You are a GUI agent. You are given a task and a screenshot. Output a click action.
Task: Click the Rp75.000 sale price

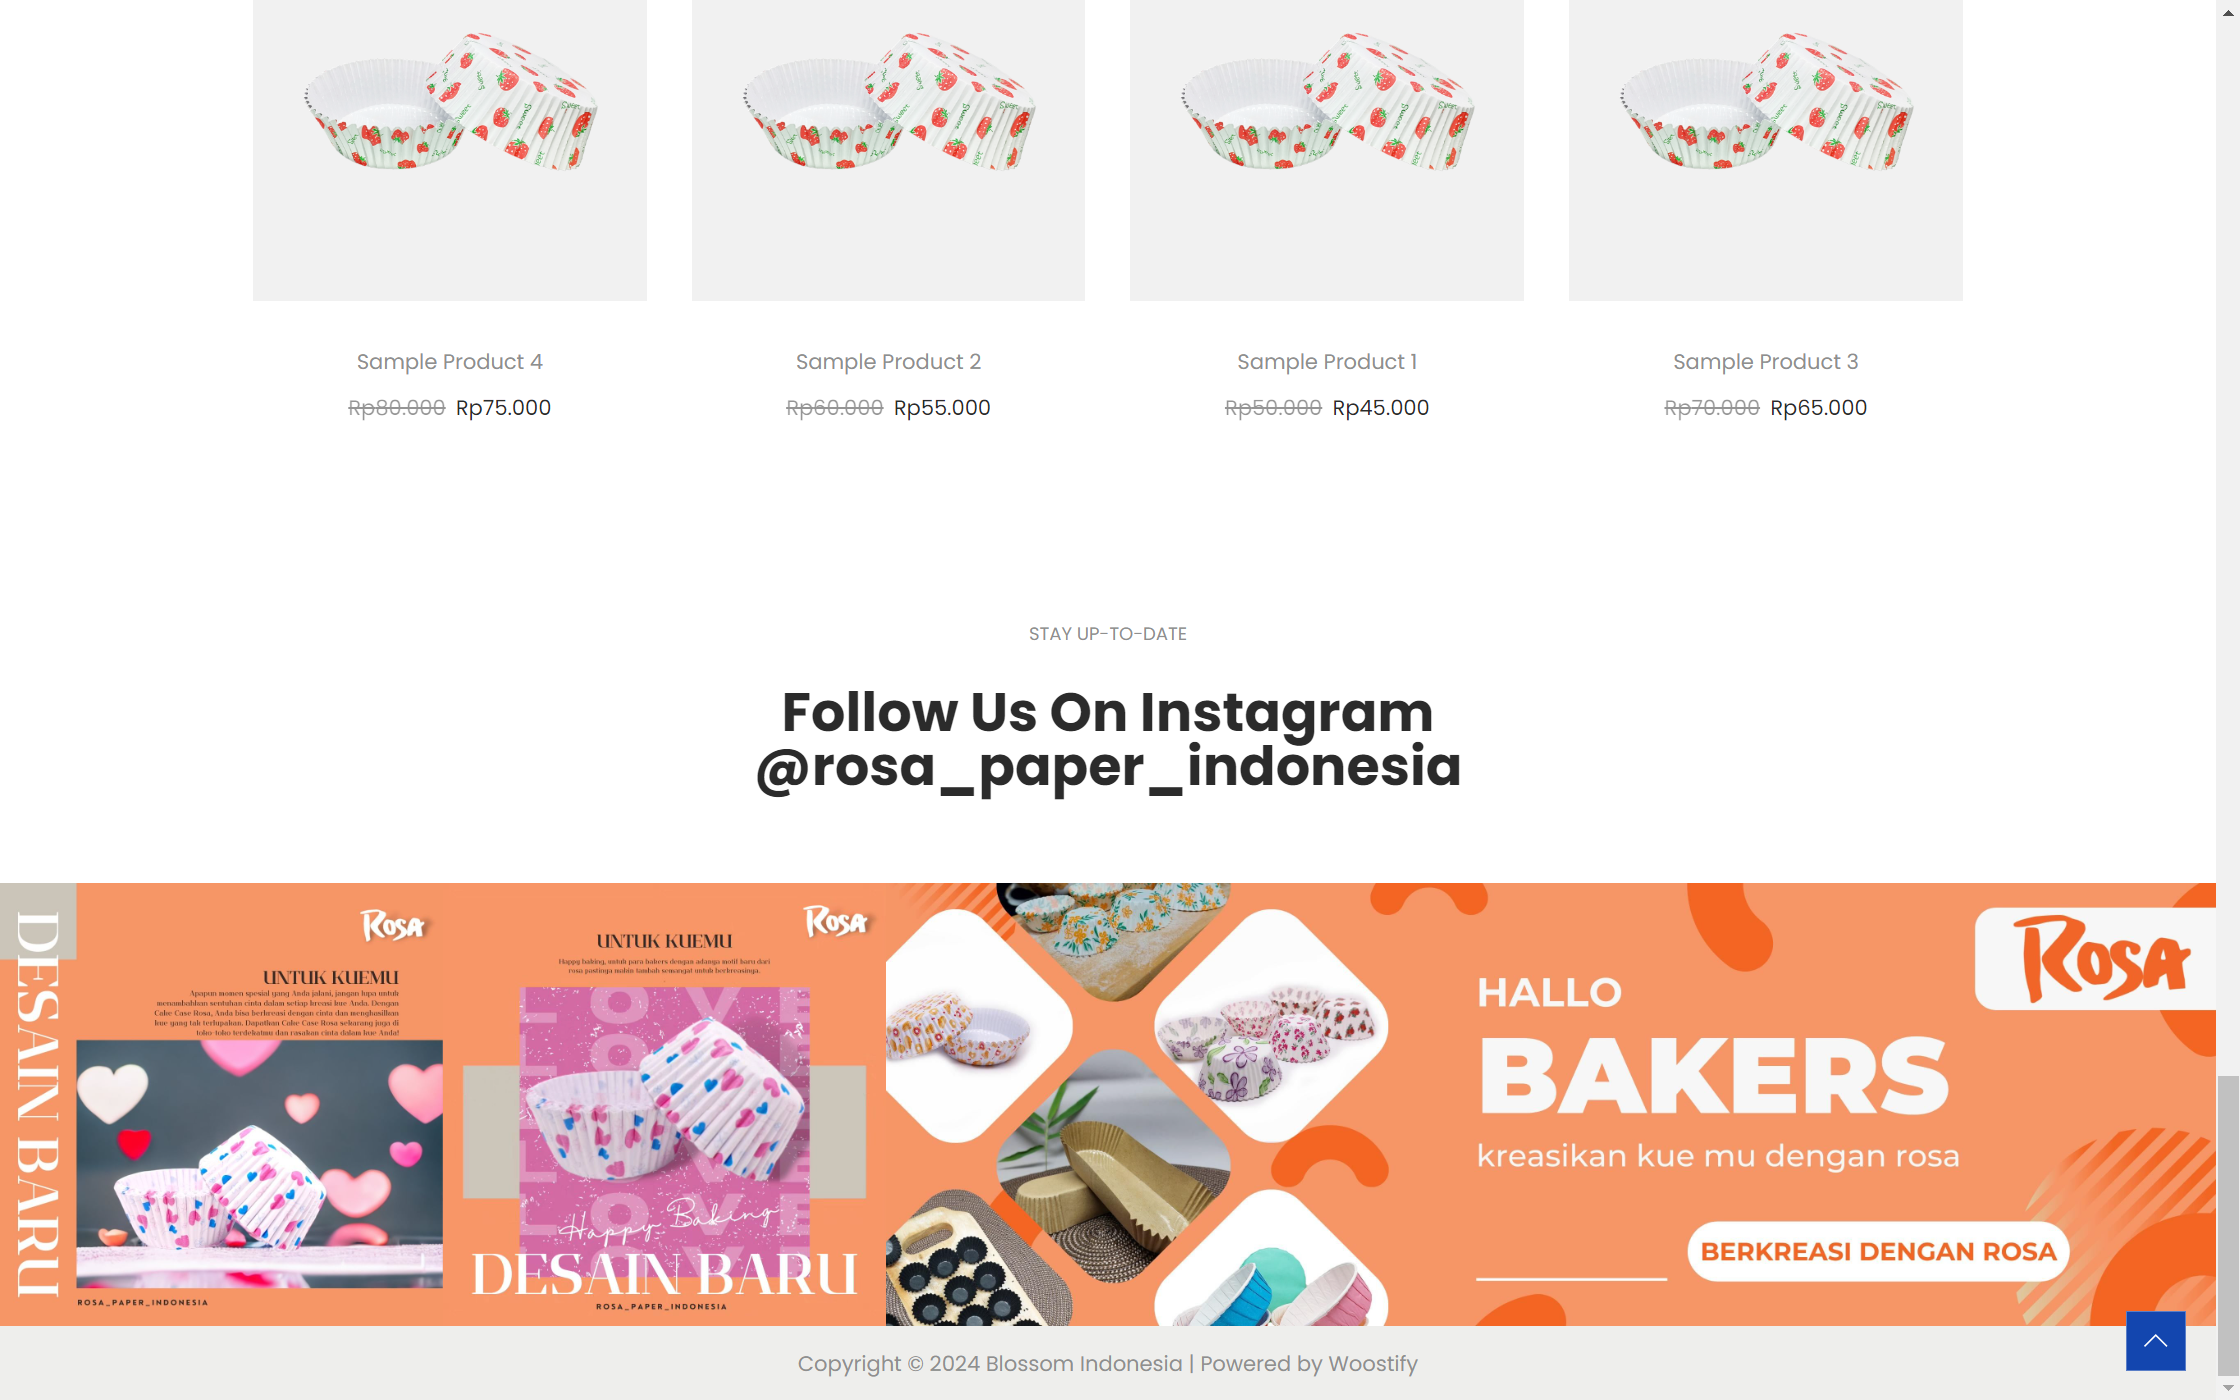[x=503, y=408]
